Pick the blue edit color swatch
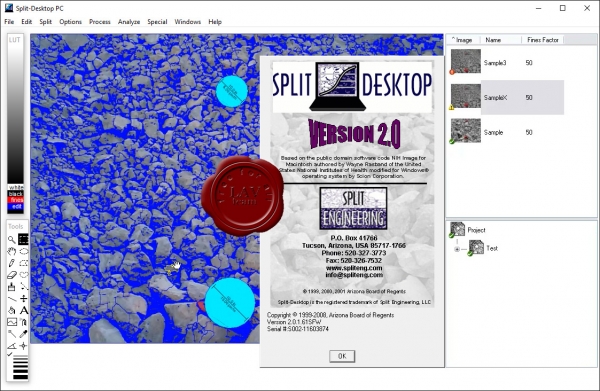This screenshot has height=391, width=600. tap(16, 207)
